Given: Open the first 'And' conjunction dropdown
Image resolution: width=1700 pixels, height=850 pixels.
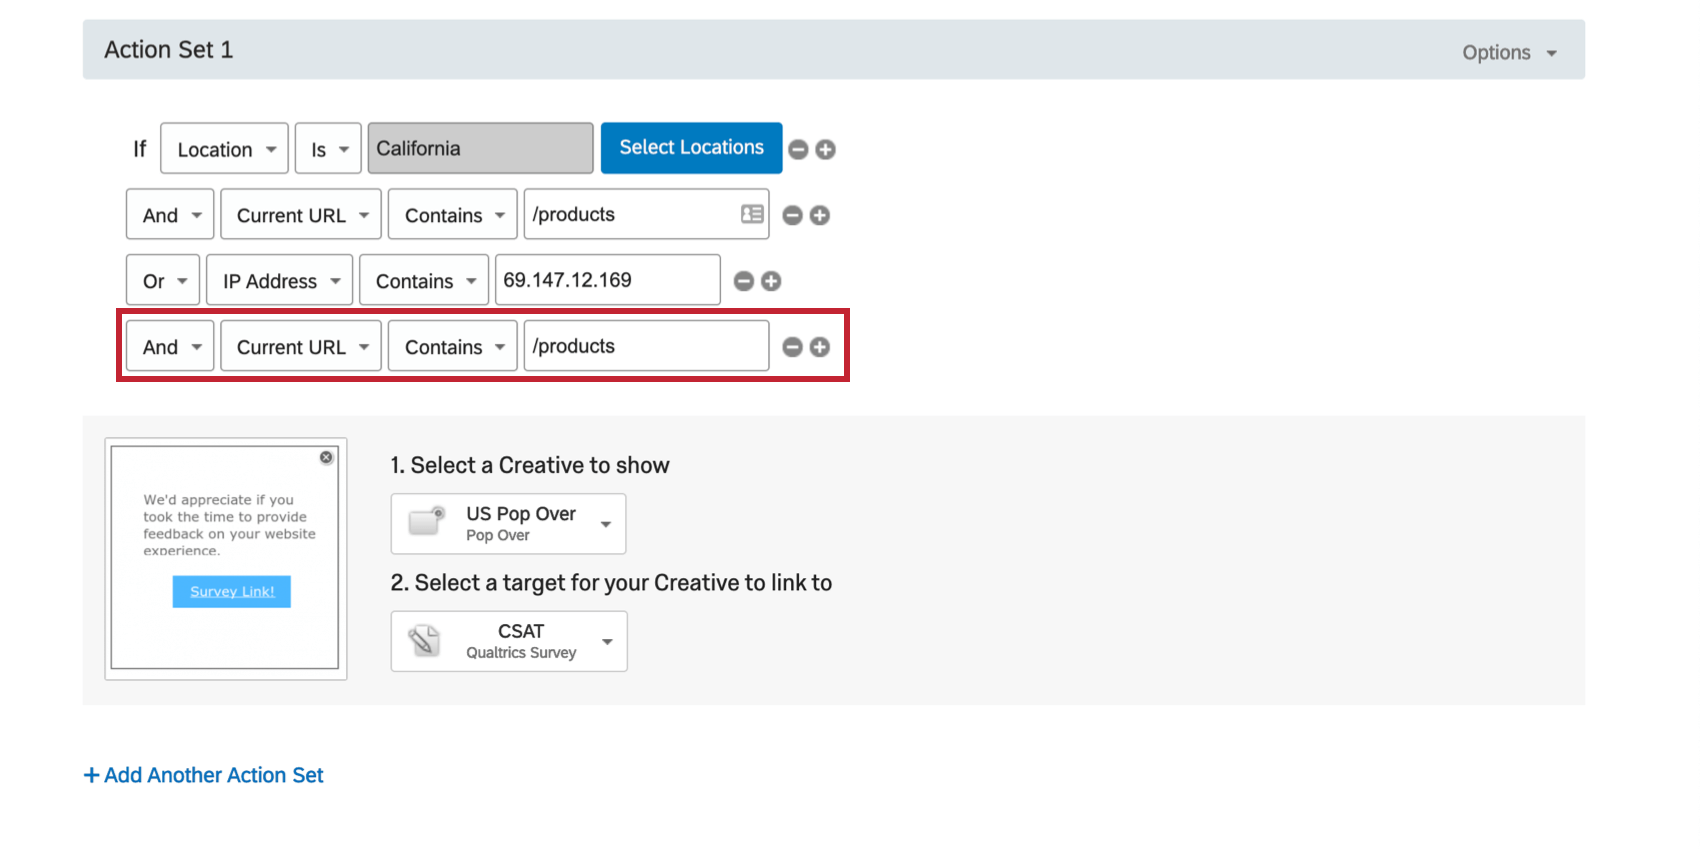Looking at the screenshot, I should pyautogui.click(x=170, y=215).
